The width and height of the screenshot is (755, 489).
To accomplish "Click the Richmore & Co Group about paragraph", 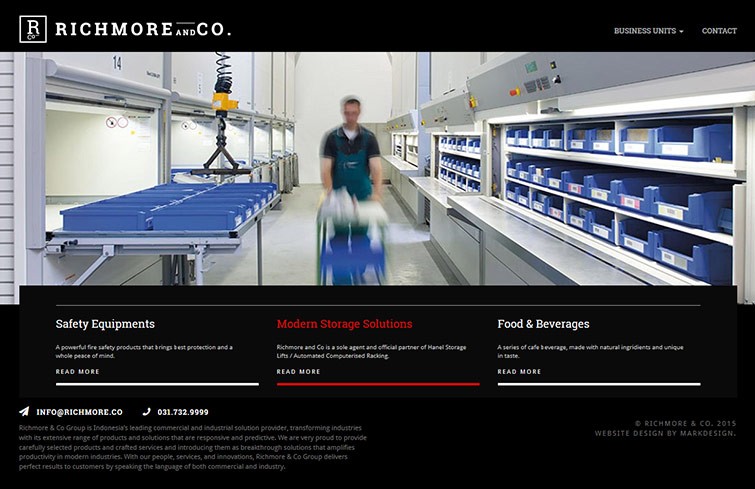I will pyautogui.click(x=193, y=447).
